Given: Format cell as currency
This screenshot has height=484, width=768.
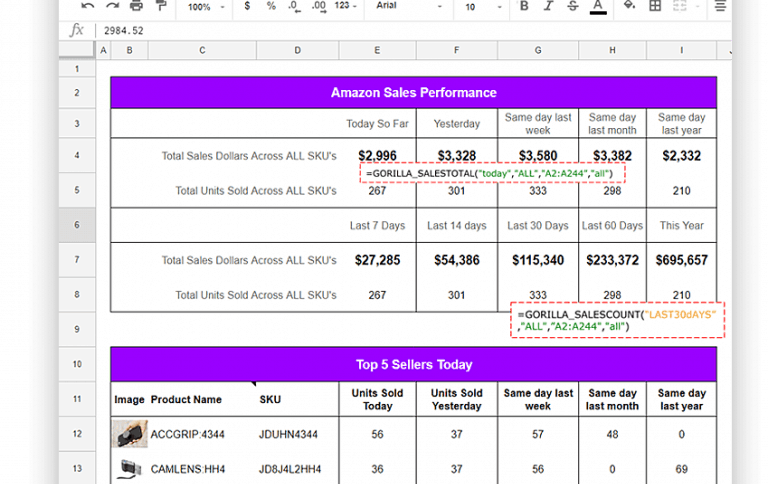Looking at the screenshot, I should pyautogui.click(x=246, y=6).
